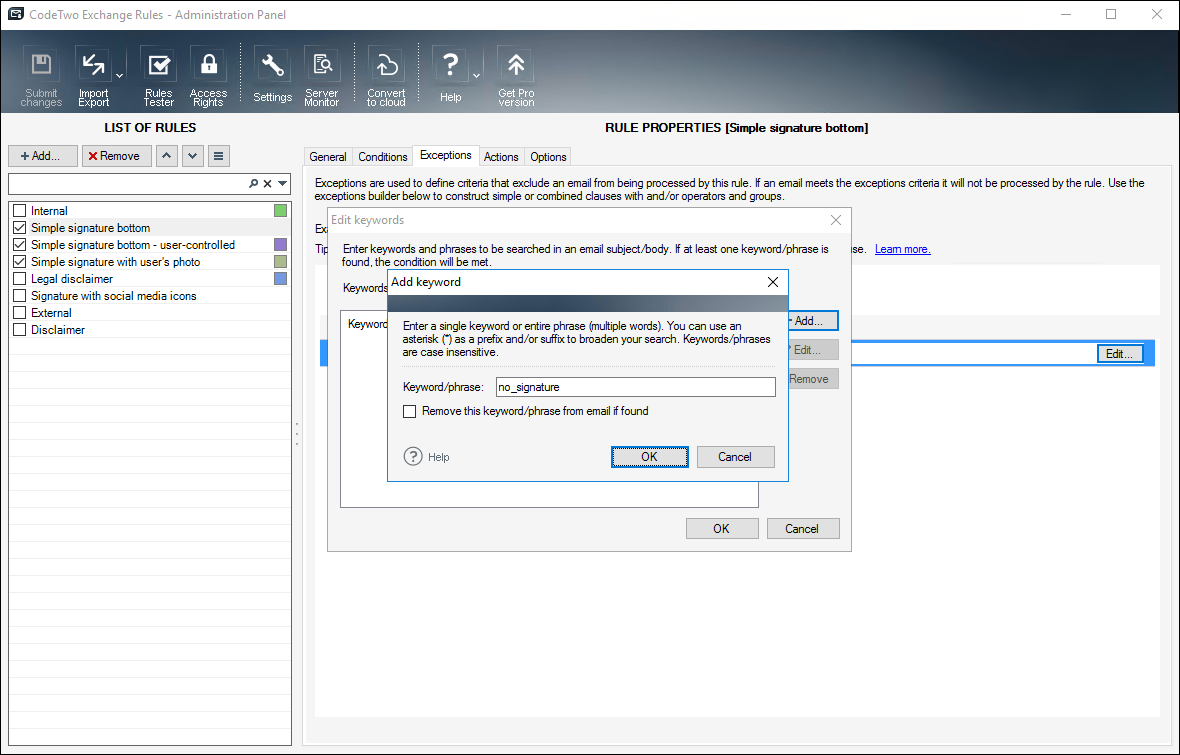Enable Signature with social media icons checkbox
This screenshot has width=1180, height=755.
pyautogui.click(x=20, y=296)
